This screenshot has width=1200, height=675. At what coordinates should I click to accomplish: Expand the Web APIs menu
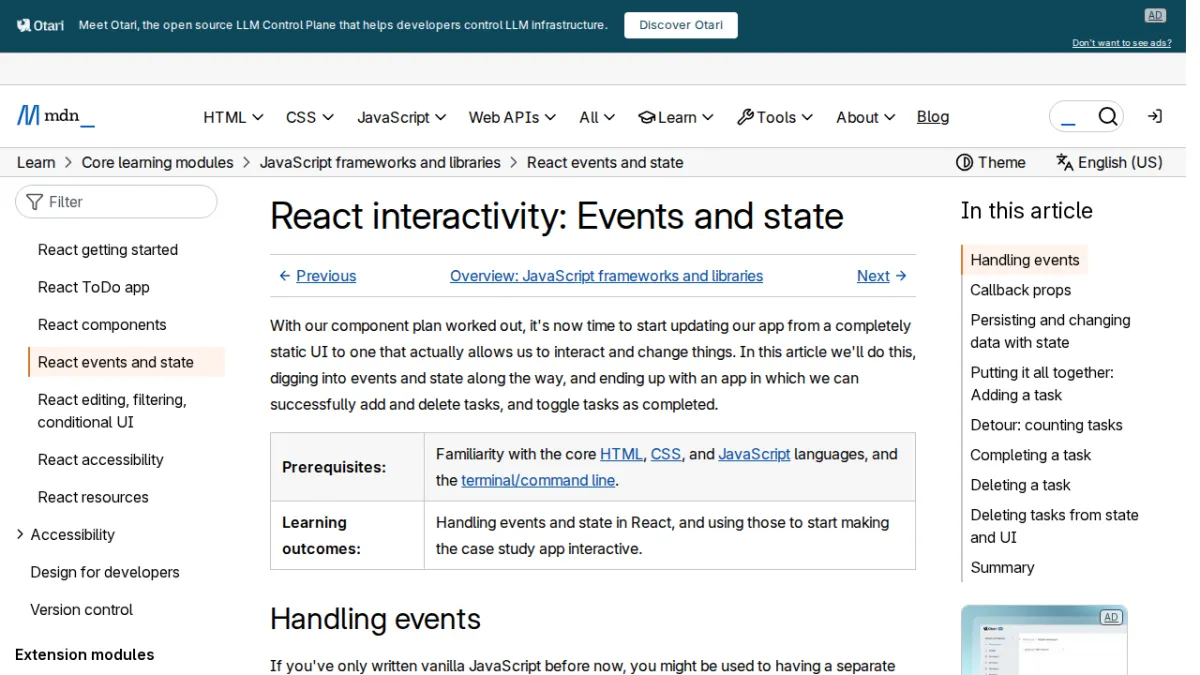tap(512, 117)
